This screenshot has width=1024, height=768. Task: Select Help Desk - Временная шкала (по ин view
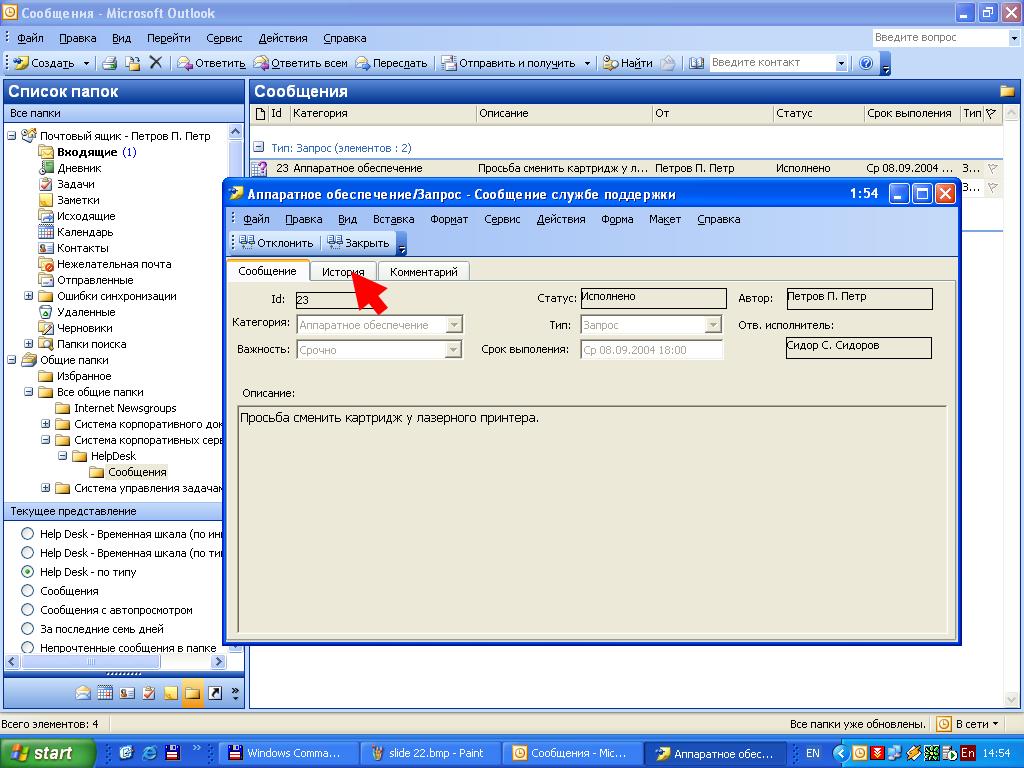point(27,534)
